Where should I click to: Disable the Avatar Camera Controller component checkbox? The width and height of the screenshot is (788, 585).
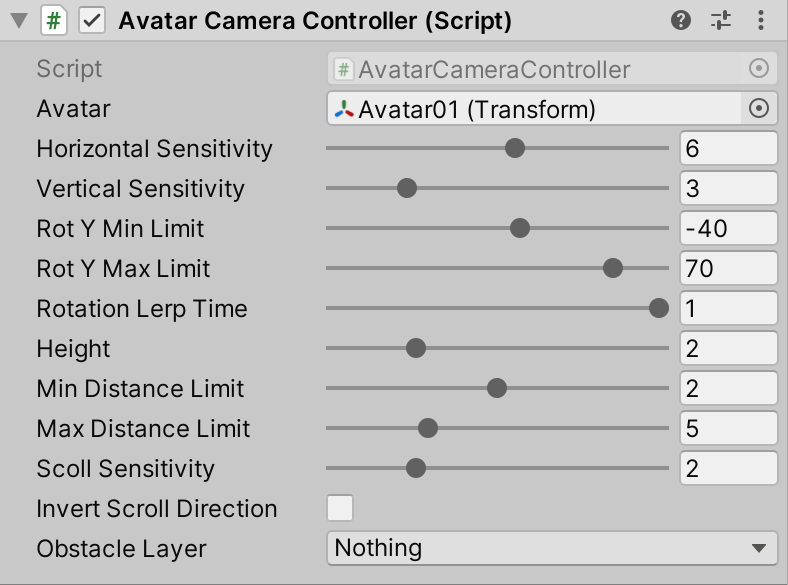tap(92, 20)
